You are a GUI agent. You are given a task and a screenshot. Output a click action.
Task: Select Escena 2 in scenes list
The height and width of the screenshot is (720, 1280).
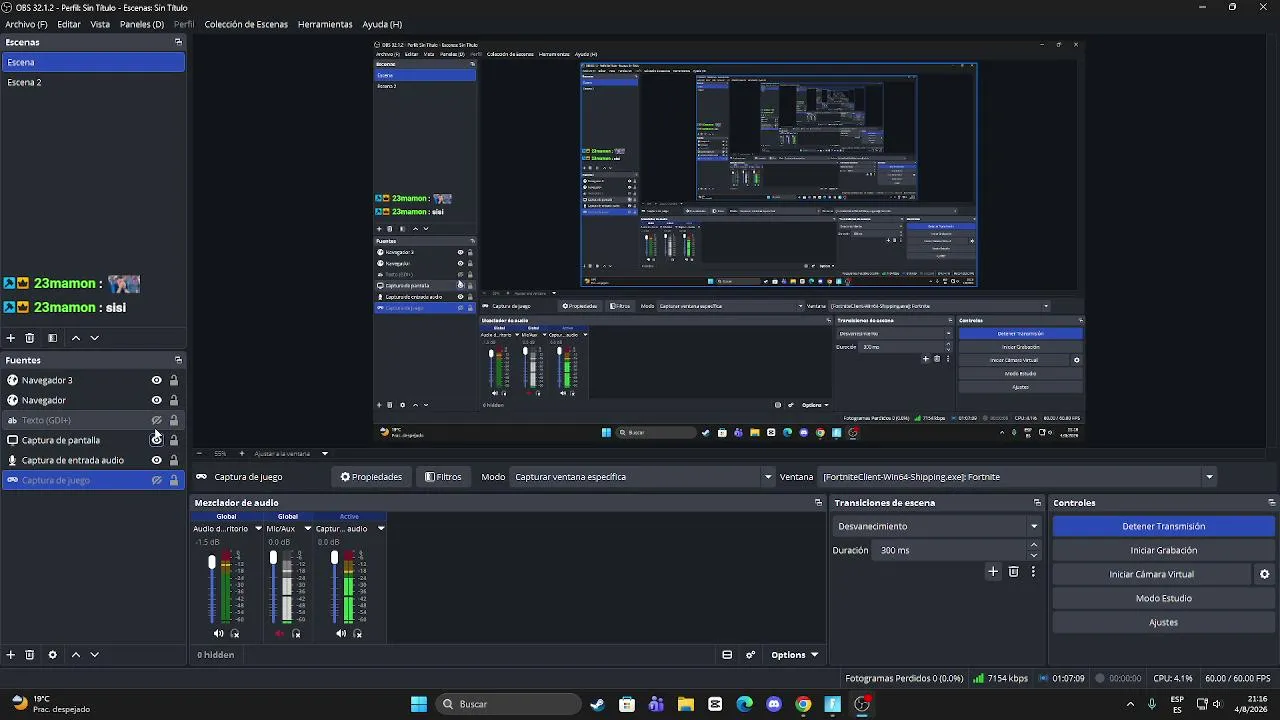[x=93, y=82]
